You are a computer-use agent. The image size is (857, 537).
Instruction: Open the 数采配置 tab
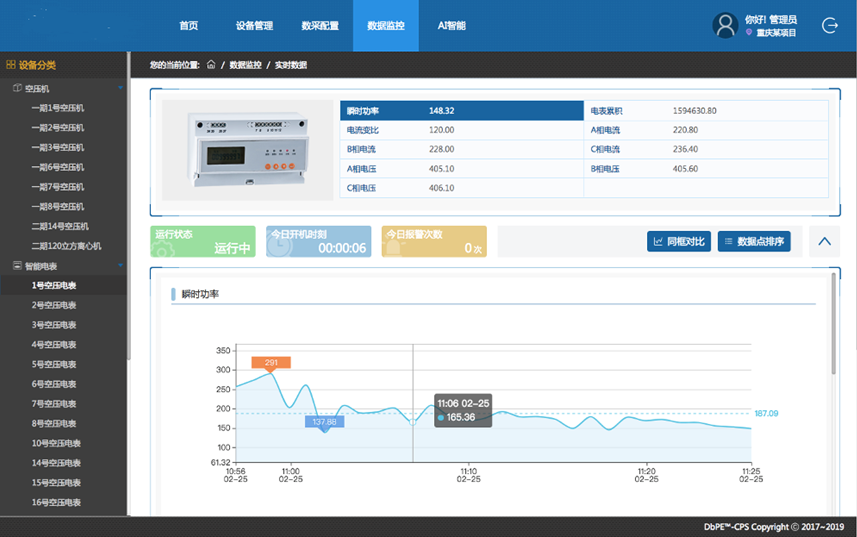320,26
